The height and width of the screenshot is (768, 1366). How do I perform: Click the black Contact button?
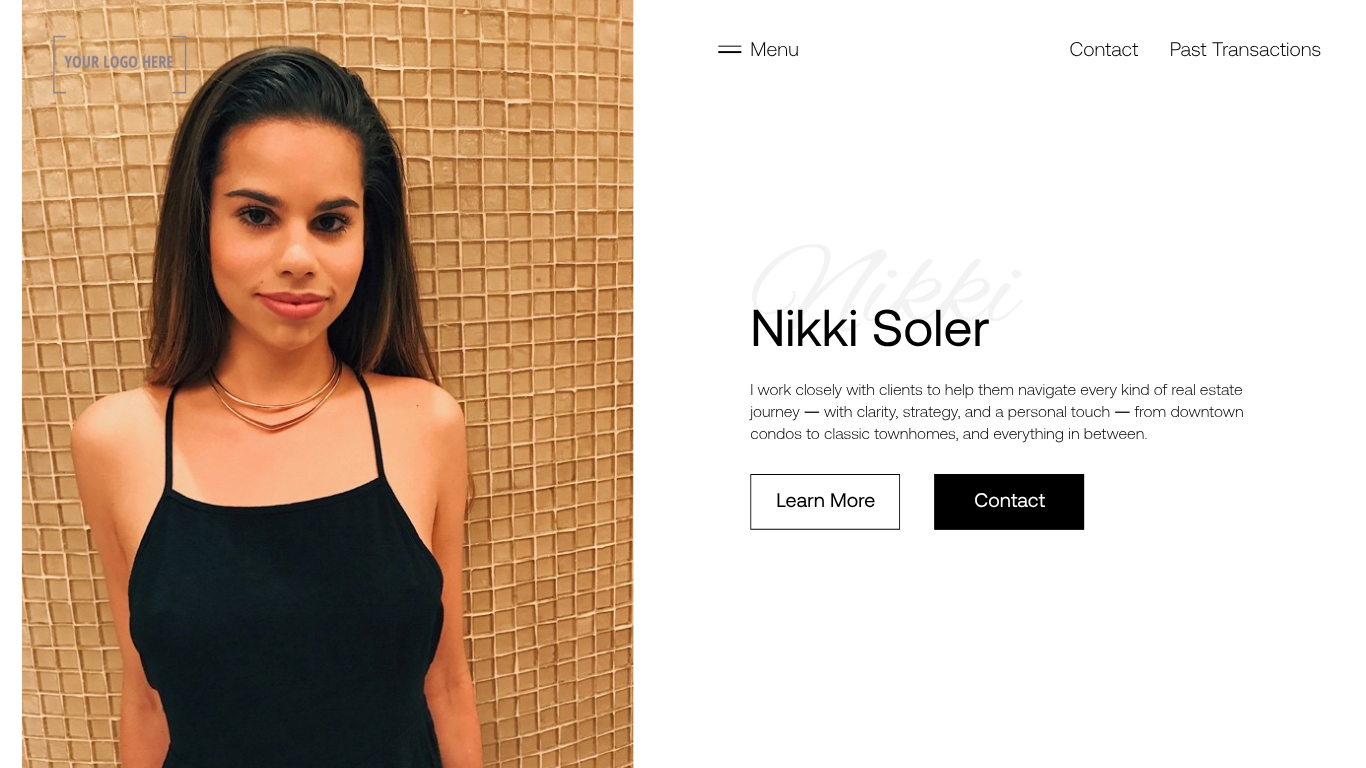1009,501
